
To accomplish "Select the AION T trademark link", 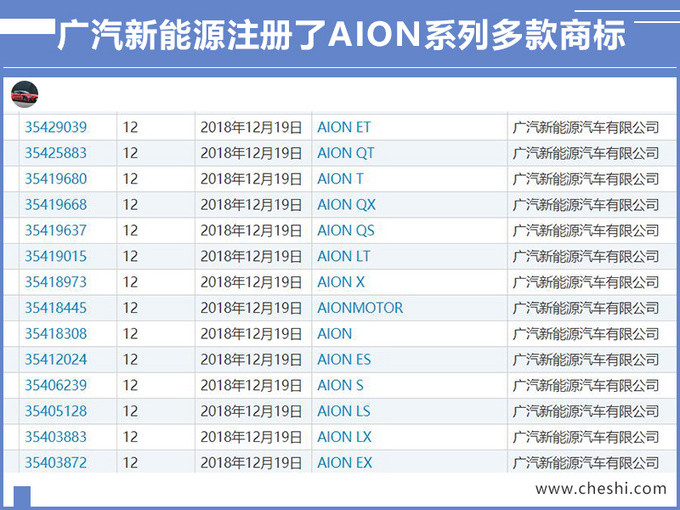I will click(340, 179).
